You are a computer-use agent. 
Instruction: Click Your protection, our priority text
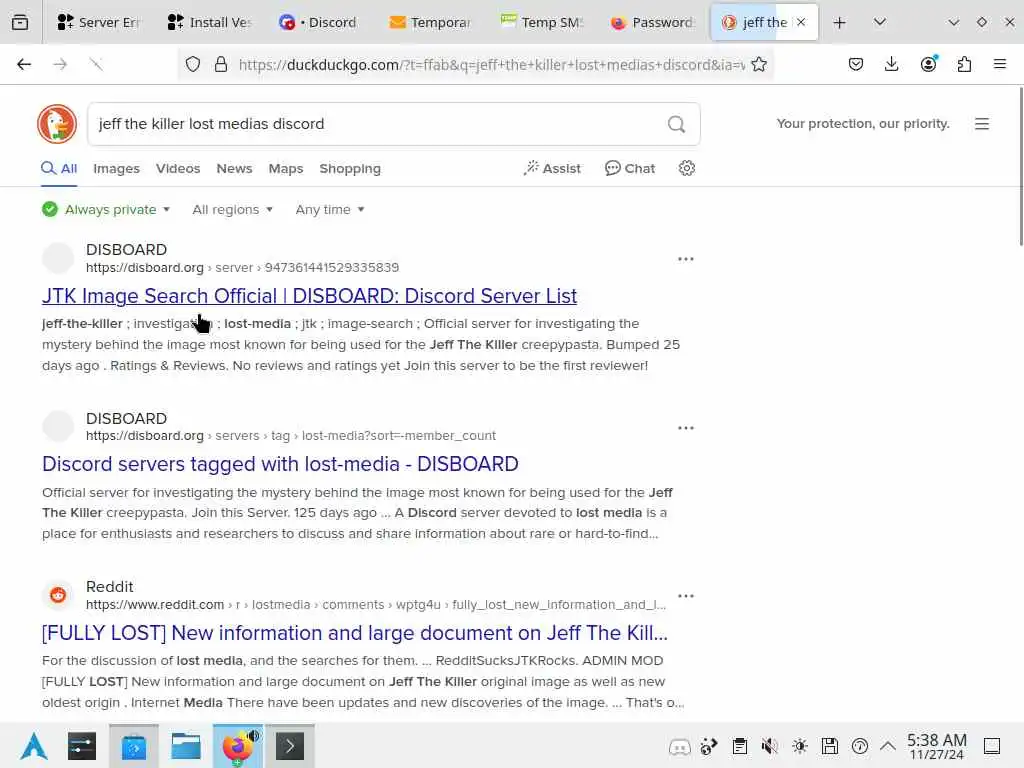pos(863,123)
